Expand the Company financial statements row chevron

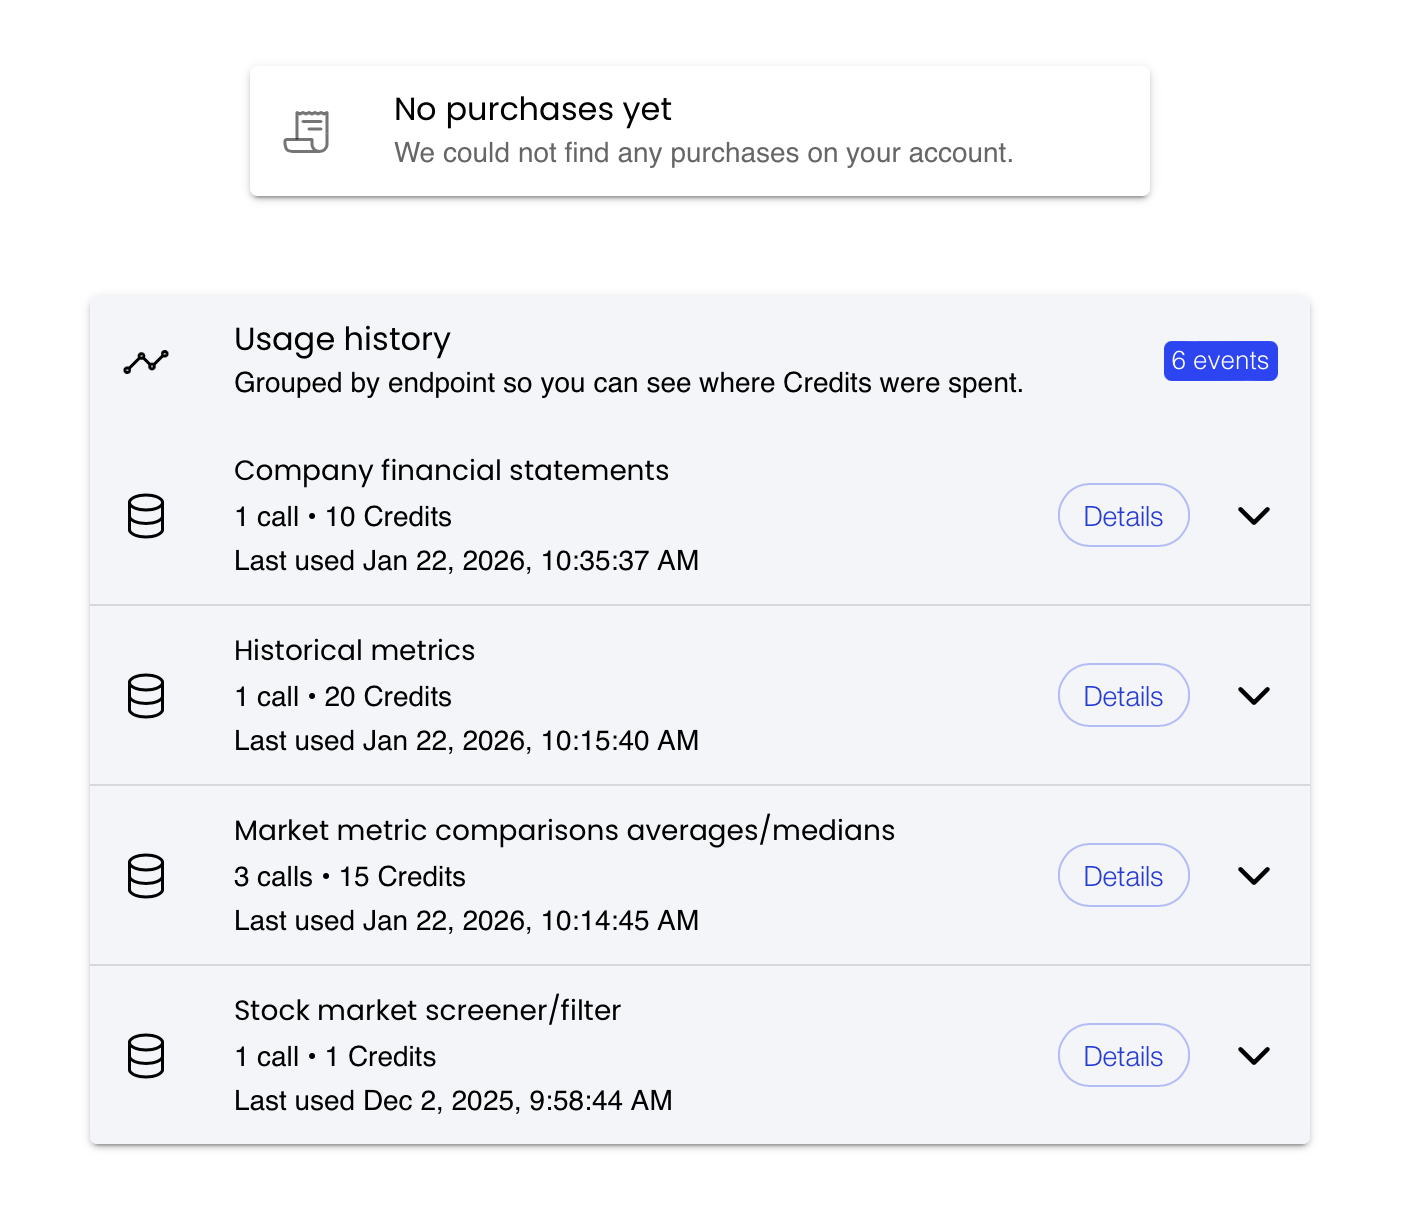pyautogui.click(x=1253, y=516)
